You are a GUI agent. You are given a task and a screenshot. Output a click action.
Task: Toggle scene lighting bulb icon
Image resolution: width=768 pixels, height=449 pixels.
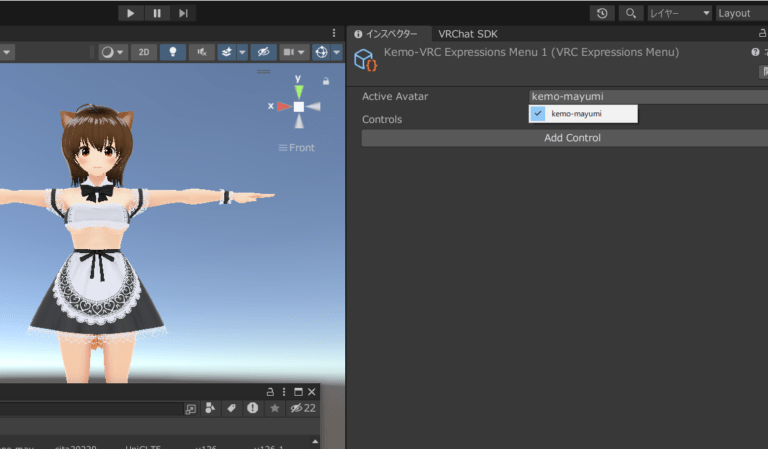click(173, 52)
